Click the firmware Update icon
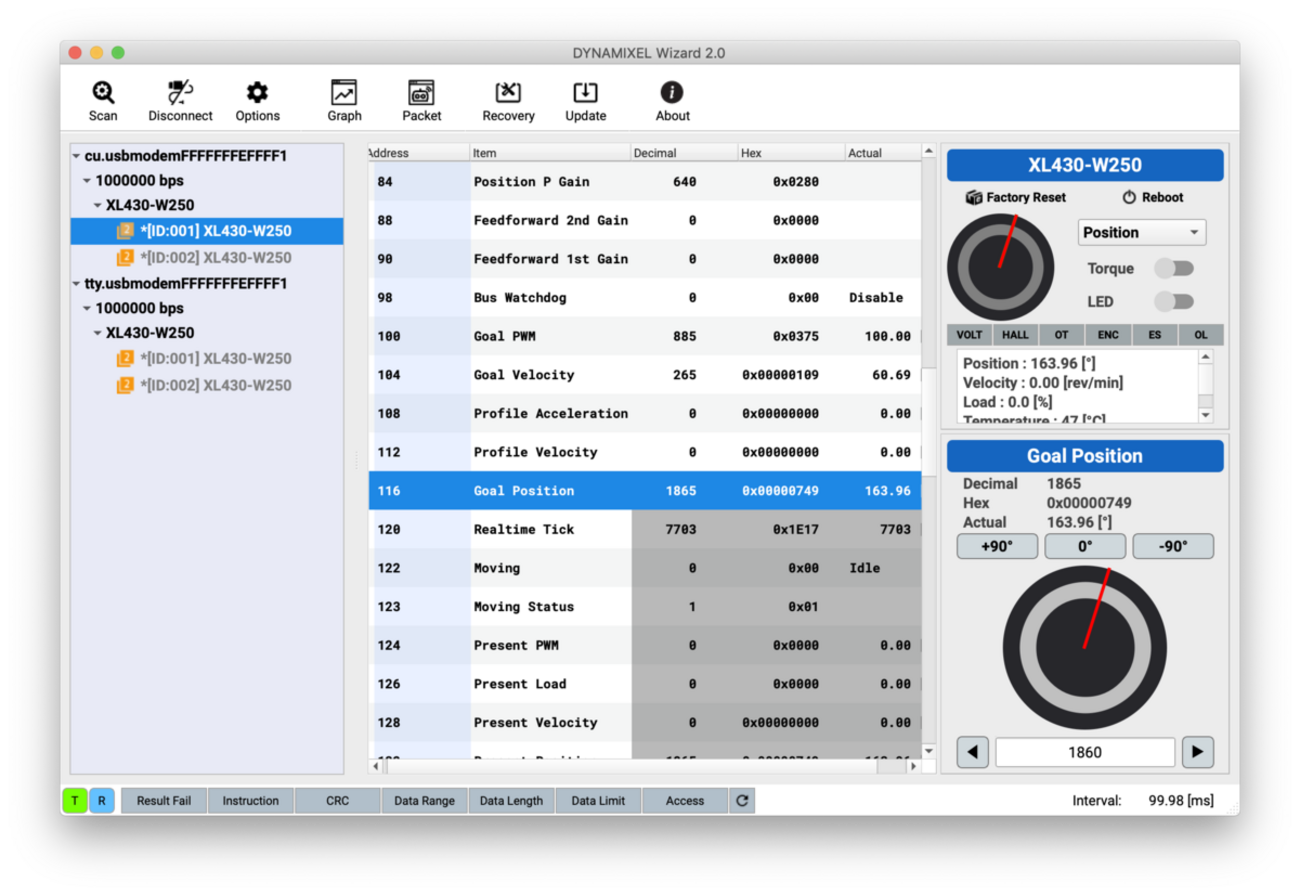 tap(585, 93)
